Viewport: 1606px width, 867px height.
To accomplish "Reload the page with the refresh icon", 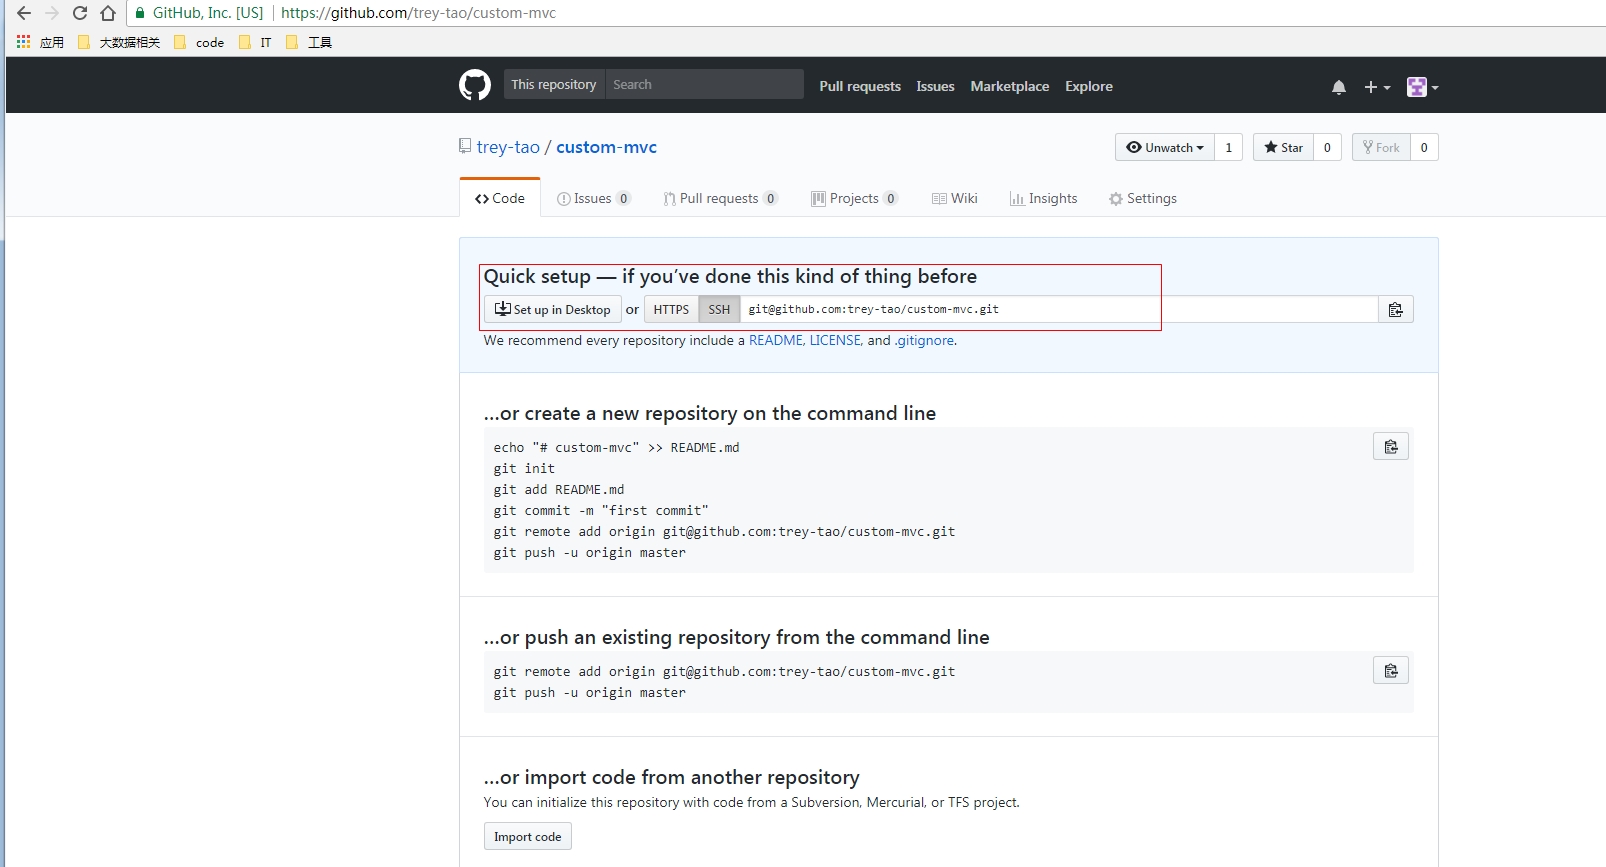I will (x=80, y=13).
